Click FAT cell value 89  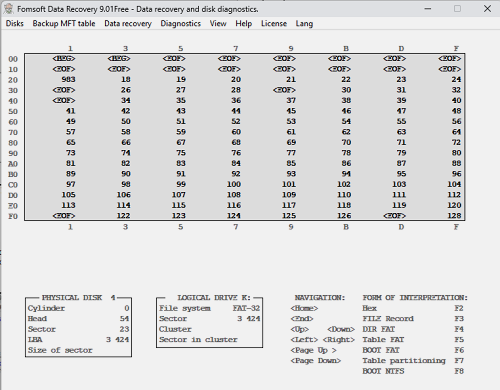[71, 174]
